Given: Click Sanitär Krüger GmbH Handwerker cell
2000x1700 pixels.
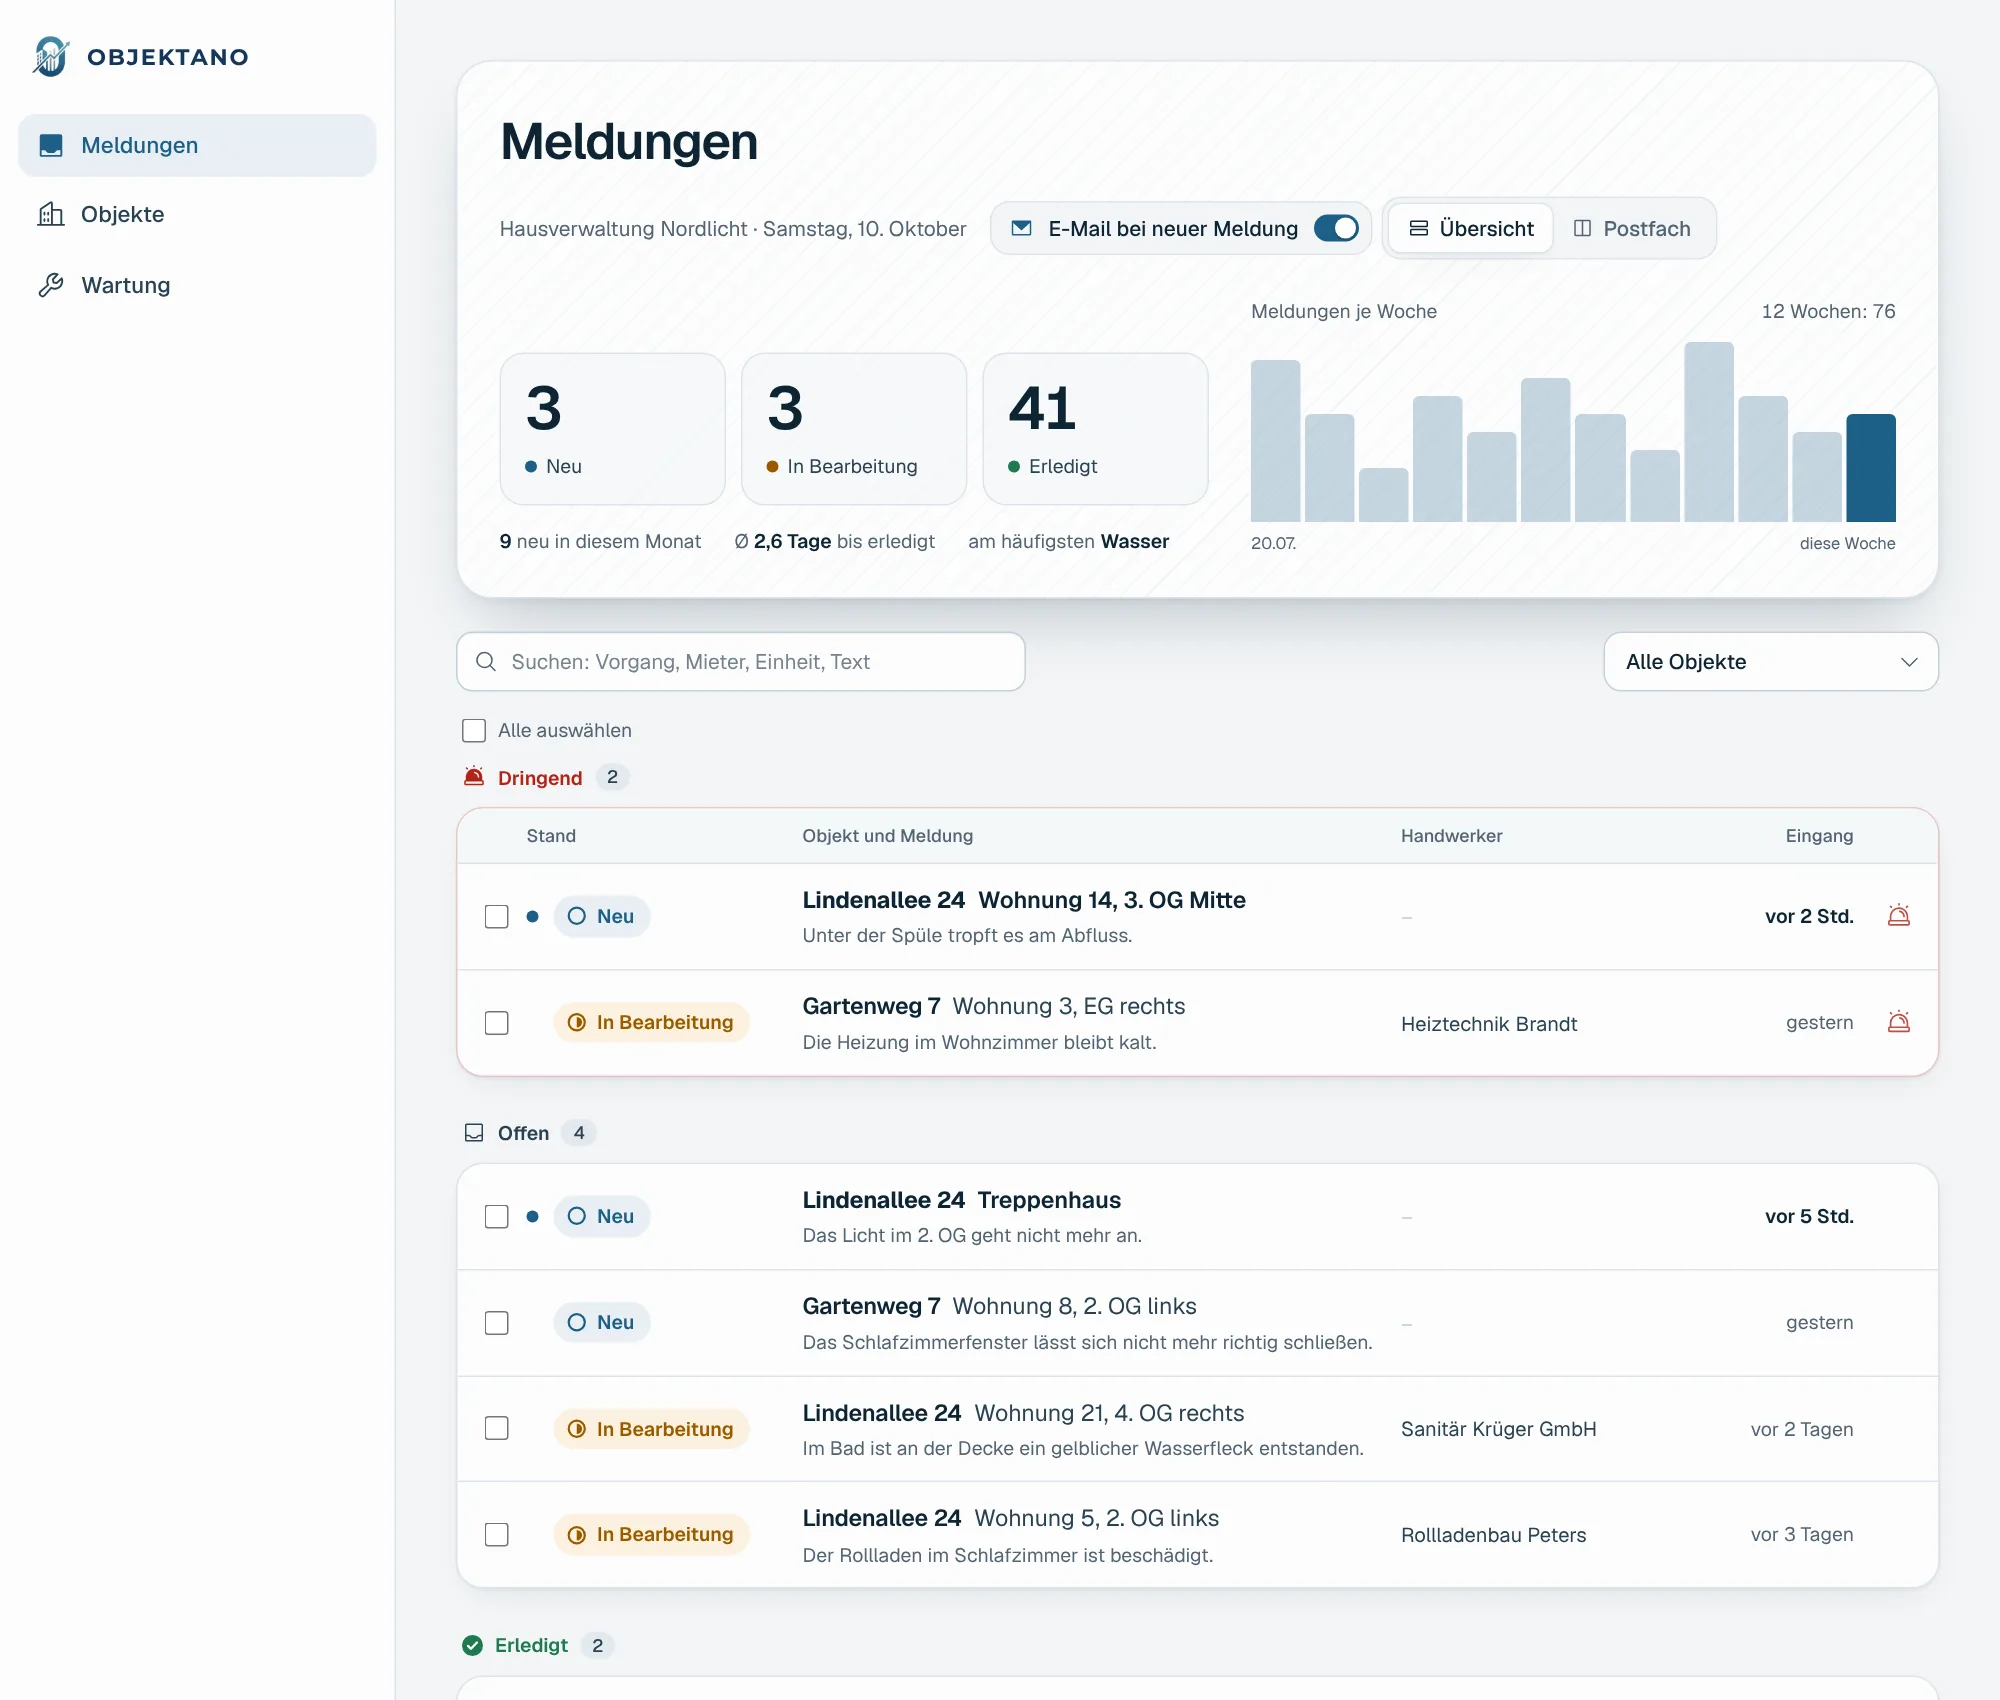Looking at the screenshot, I should click(x=1498, y=1429).
